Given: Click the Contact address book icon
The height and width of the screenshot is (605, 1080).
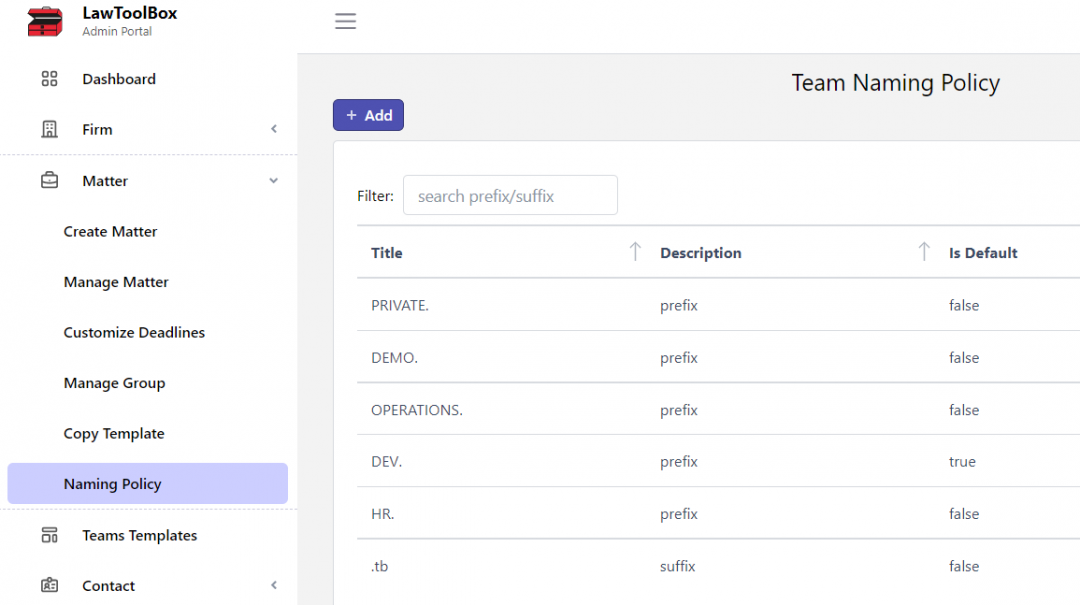Looking at the screenshot, I should pyautogui.click(x=49, y=585).
